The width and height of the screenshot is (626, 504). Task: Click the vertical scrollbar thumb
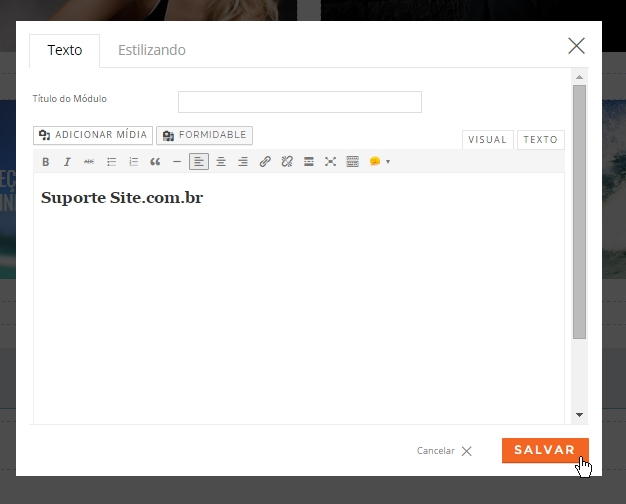coord(580,212)
